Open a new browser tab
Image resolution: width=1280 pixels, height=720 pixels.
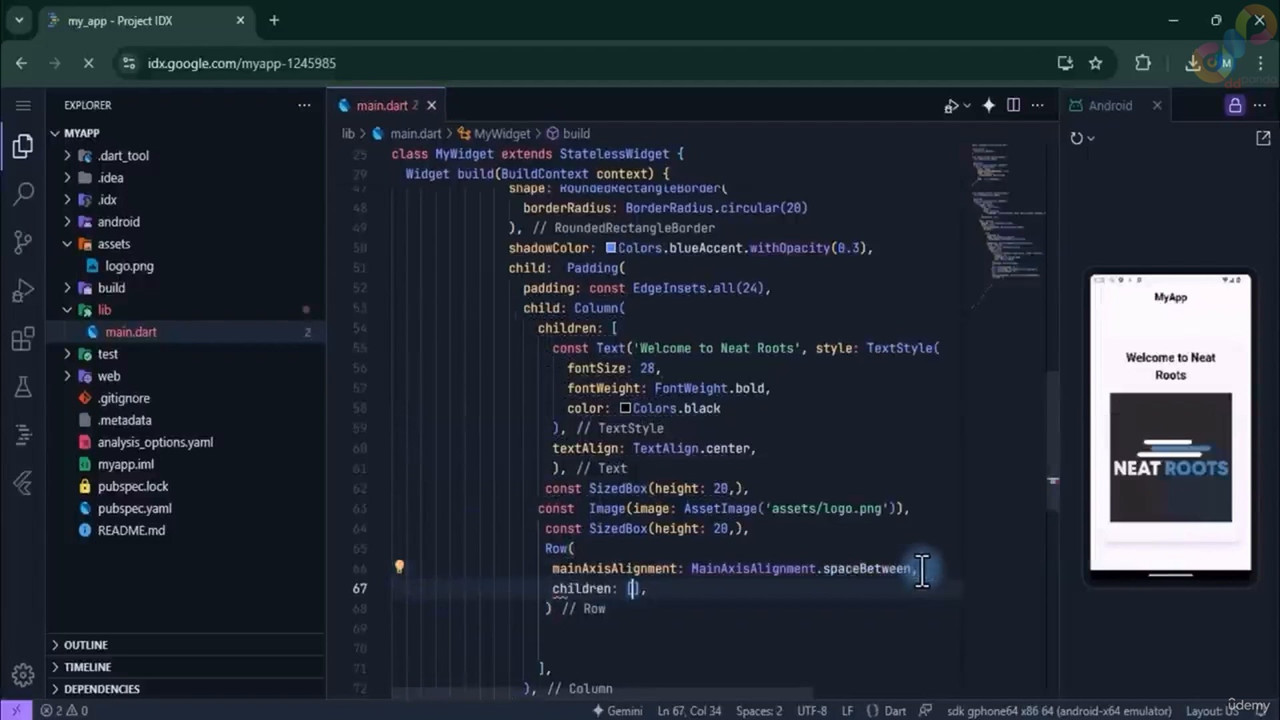point(274,20)
